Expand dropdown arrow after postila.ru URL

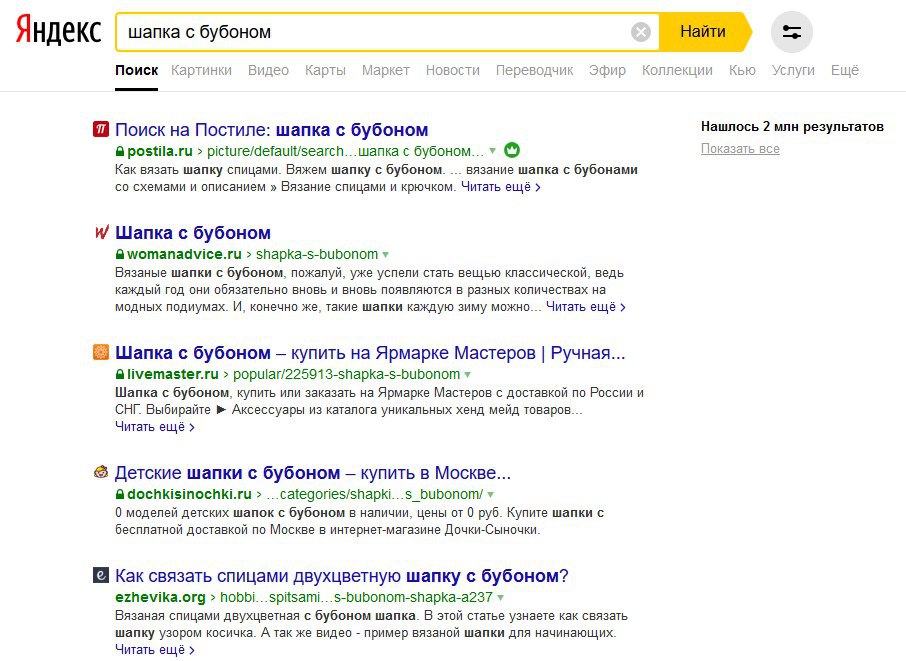point(492,151)
